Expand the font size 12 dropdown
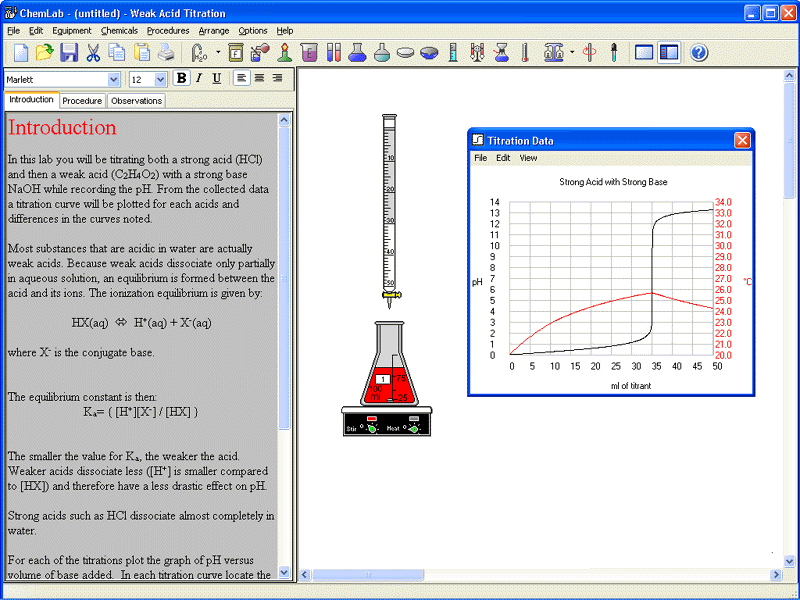 160,80
